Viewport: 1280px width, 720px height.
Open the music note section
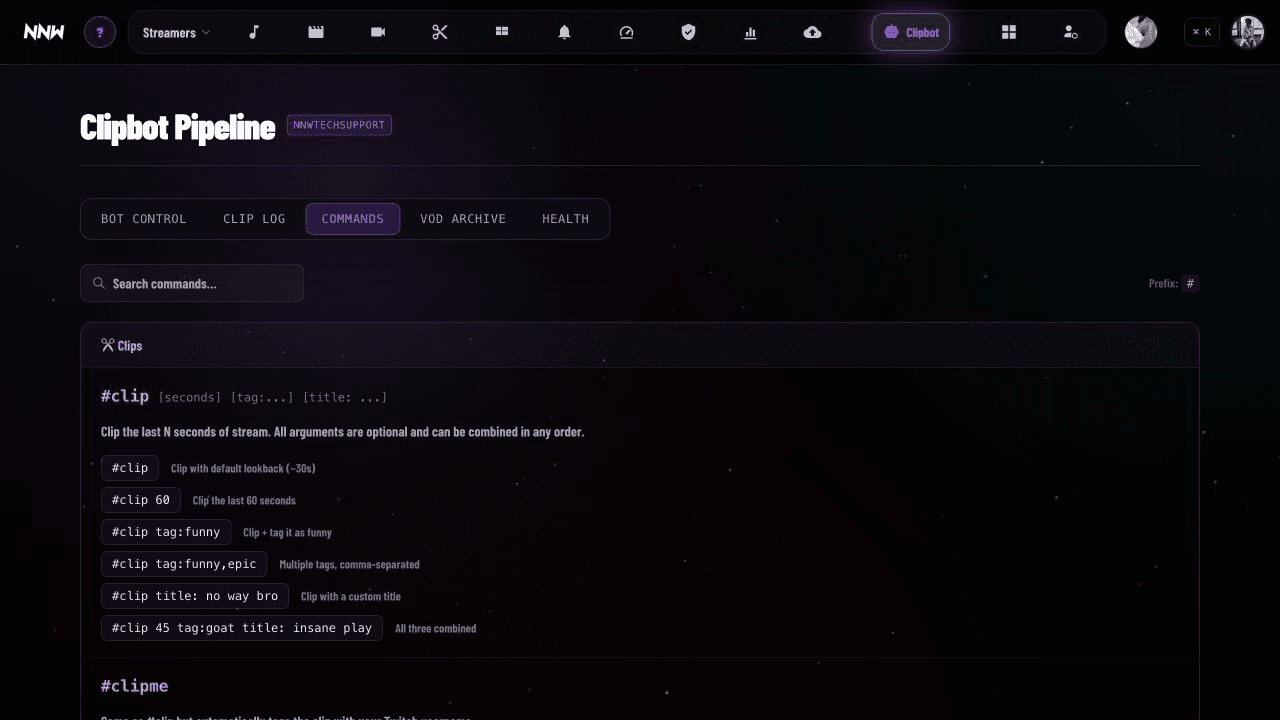coord(254,32)
